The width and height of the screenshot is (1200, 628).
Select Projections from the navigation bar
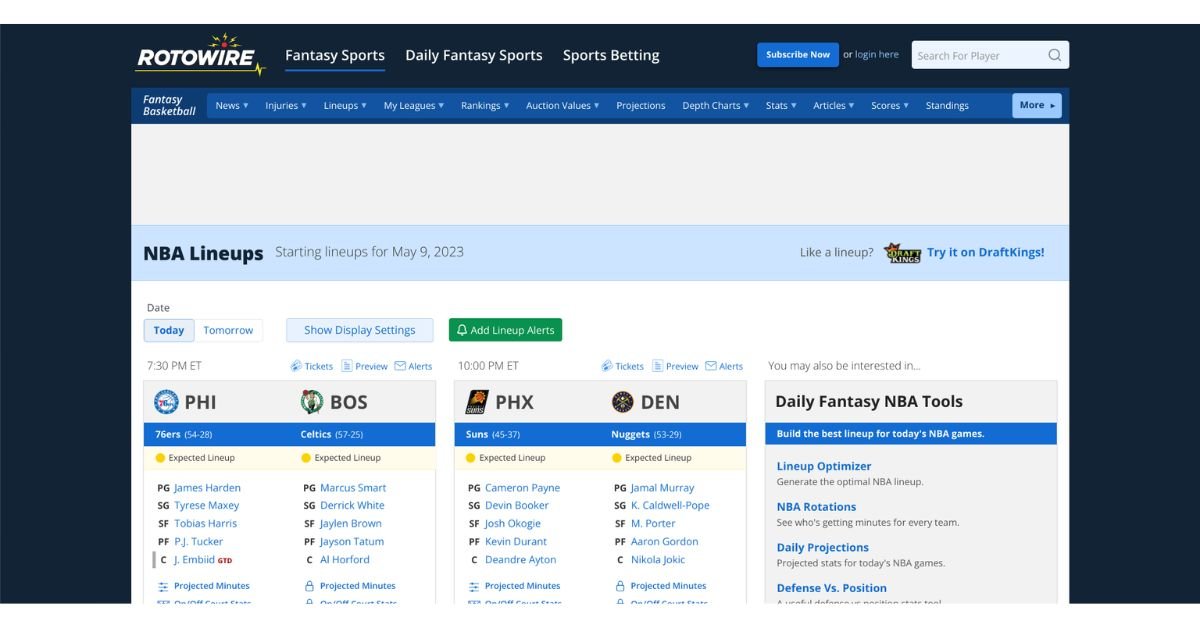(640, 105)
